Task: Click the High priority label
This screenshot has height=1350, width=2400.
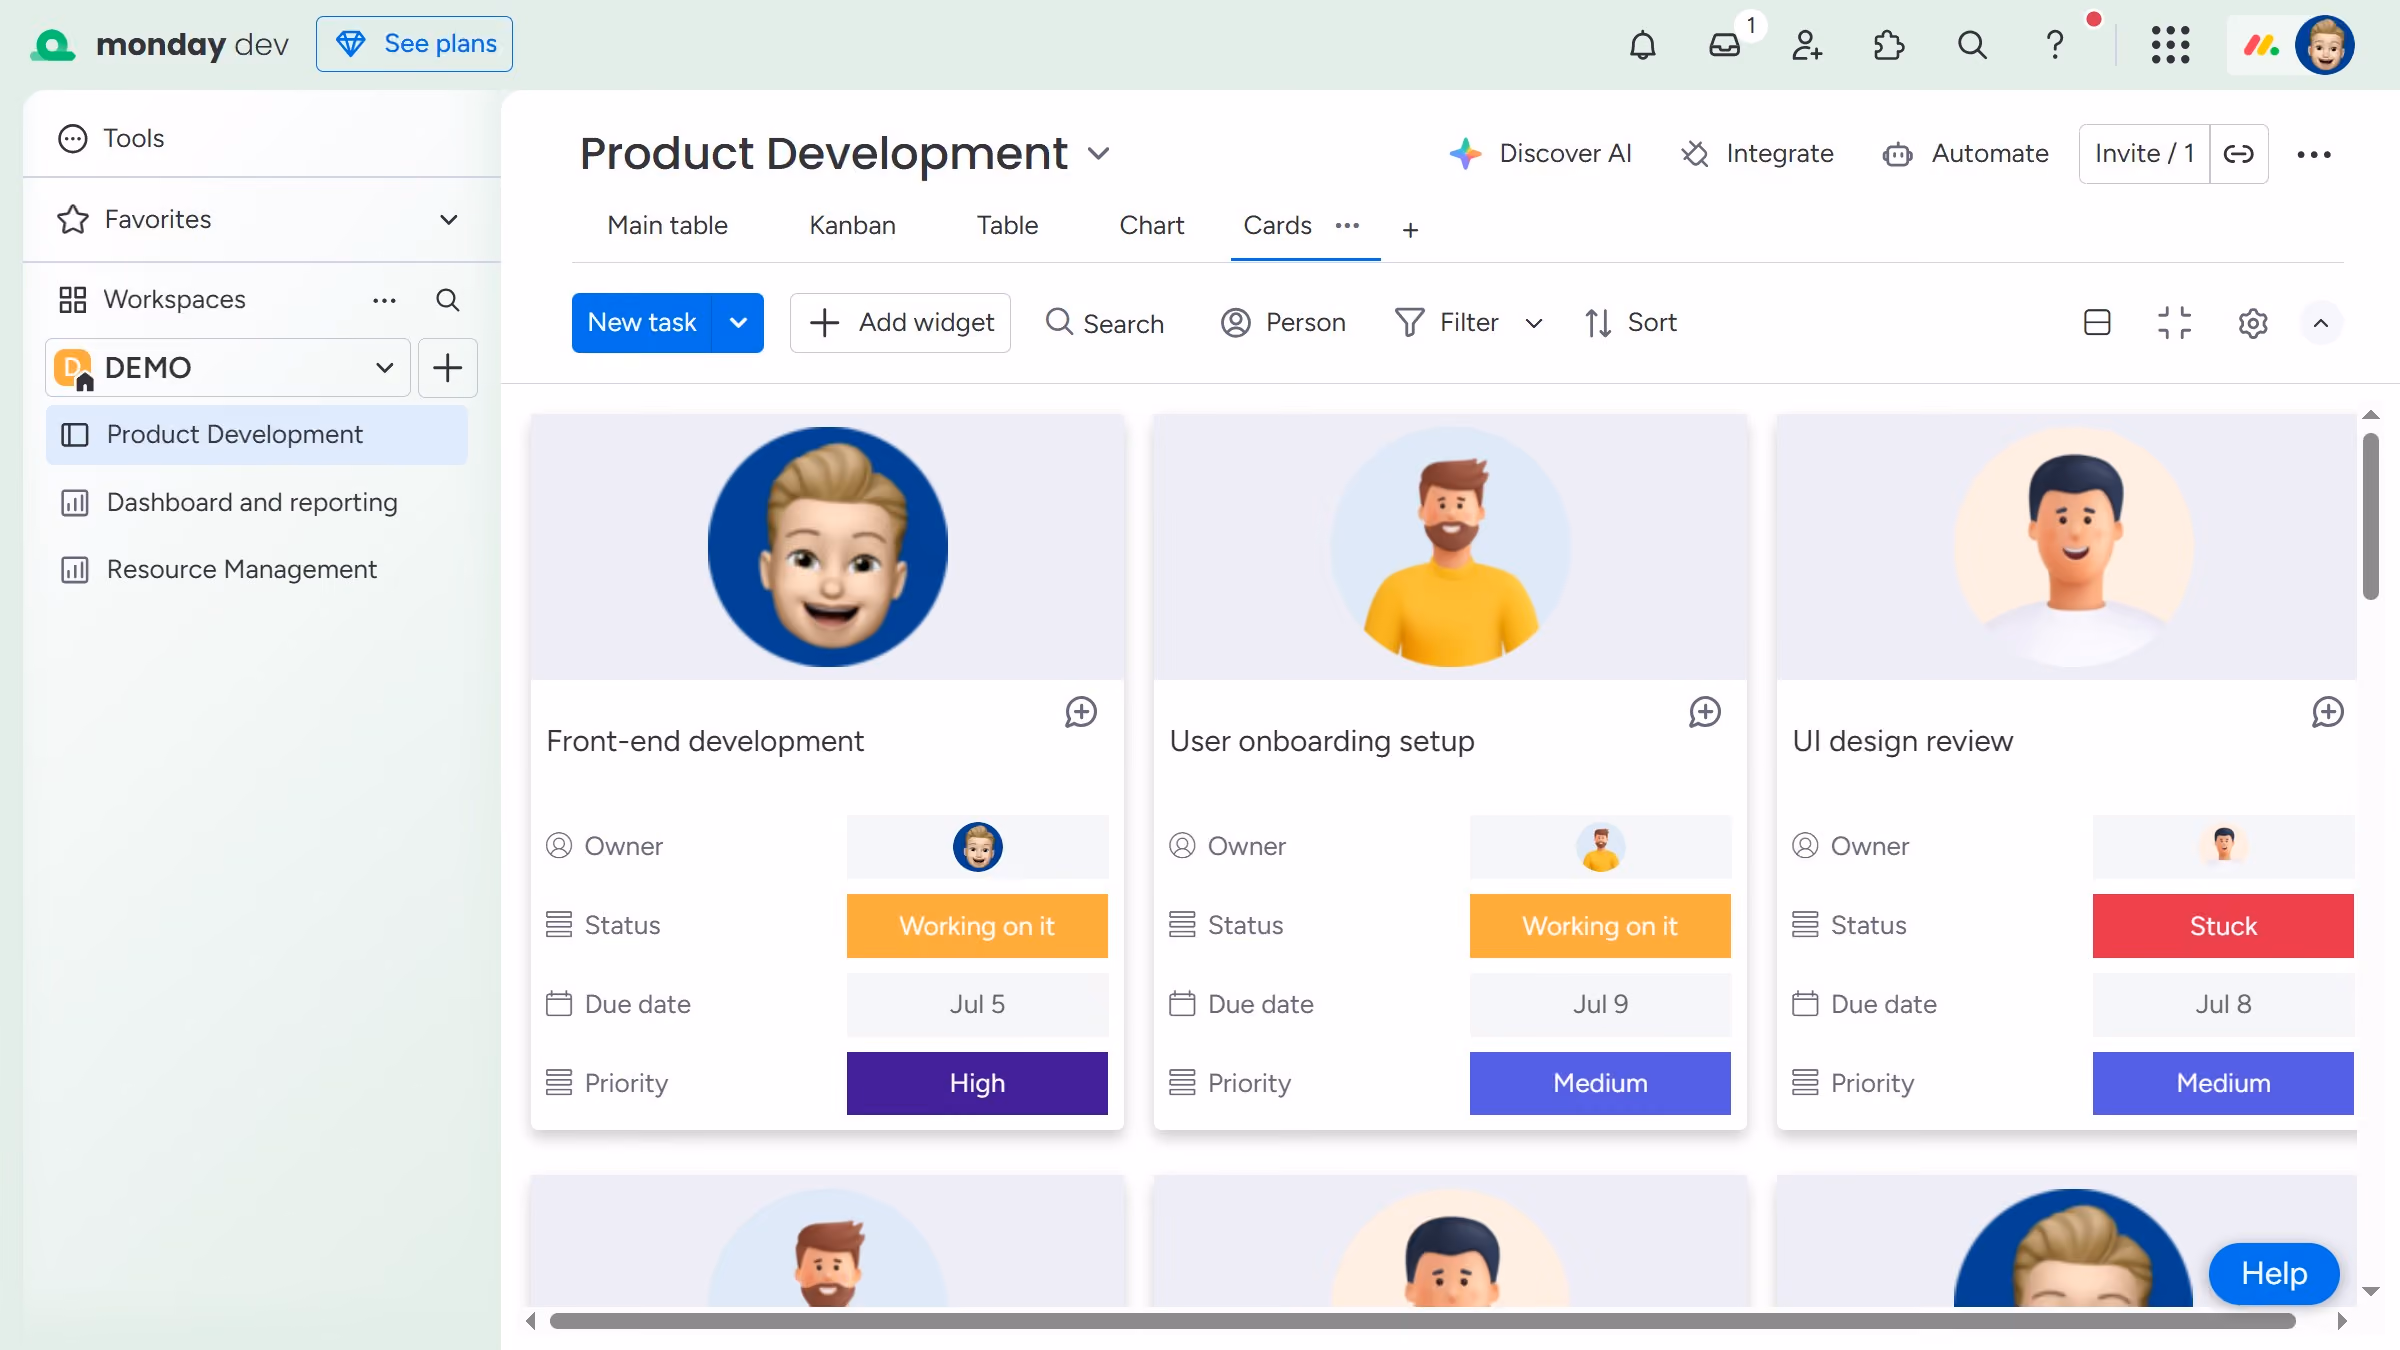Action: point(977,1083)
